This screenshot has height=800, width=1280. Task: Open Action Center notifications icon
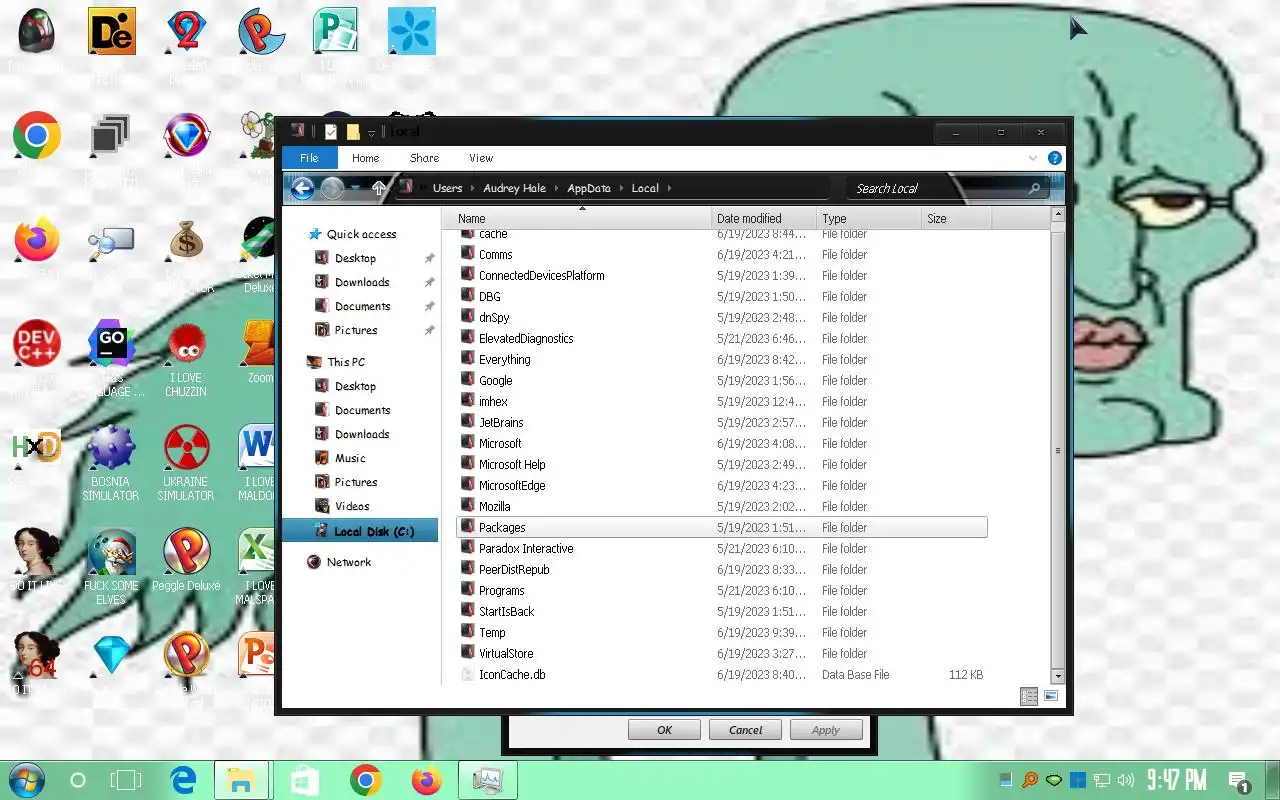(x=1238, y=781)
